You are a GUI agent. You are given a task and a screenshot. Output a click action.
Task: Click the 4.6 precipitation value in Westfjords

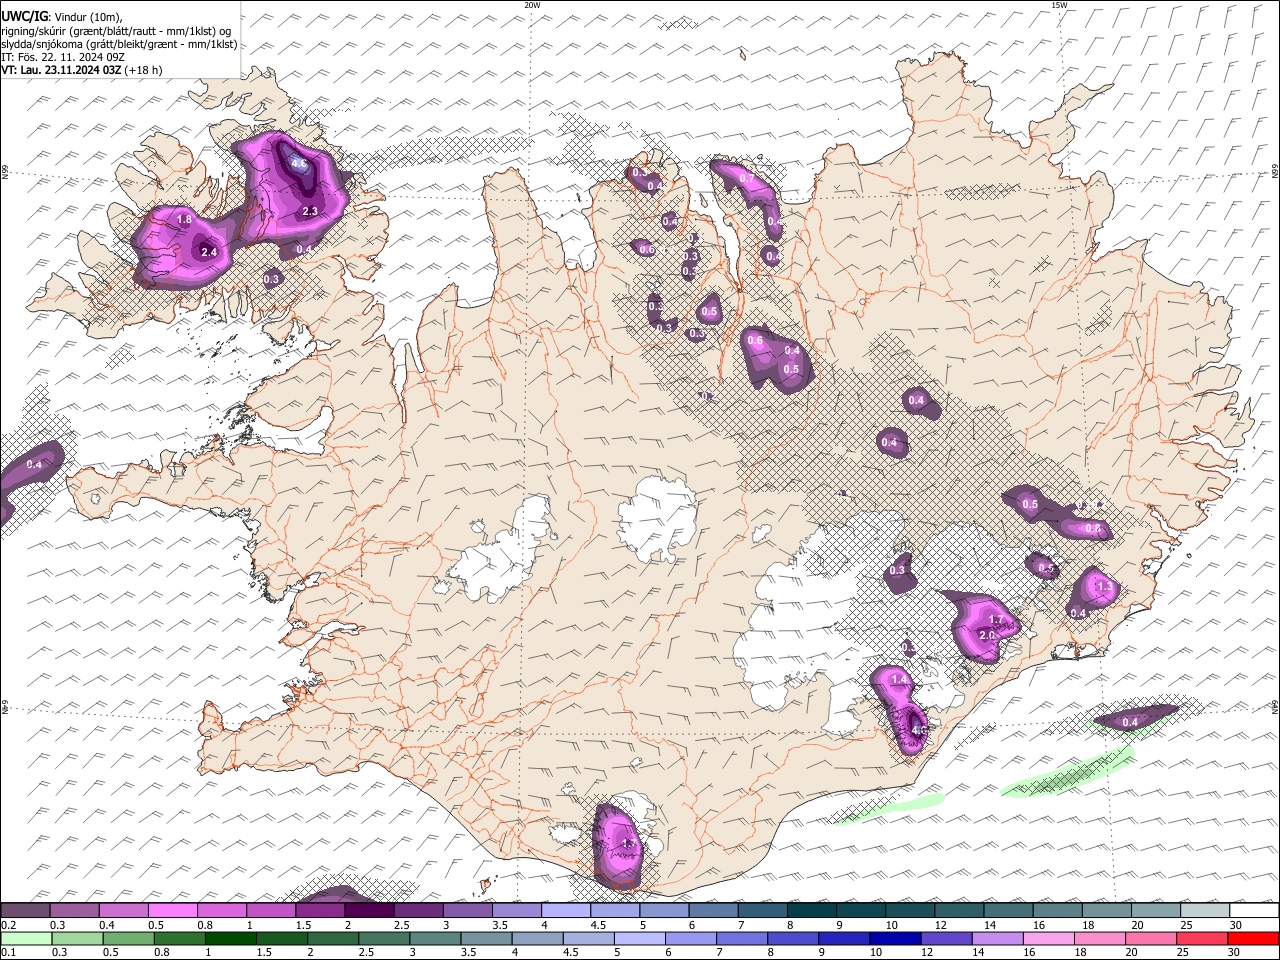coord(298,163)
